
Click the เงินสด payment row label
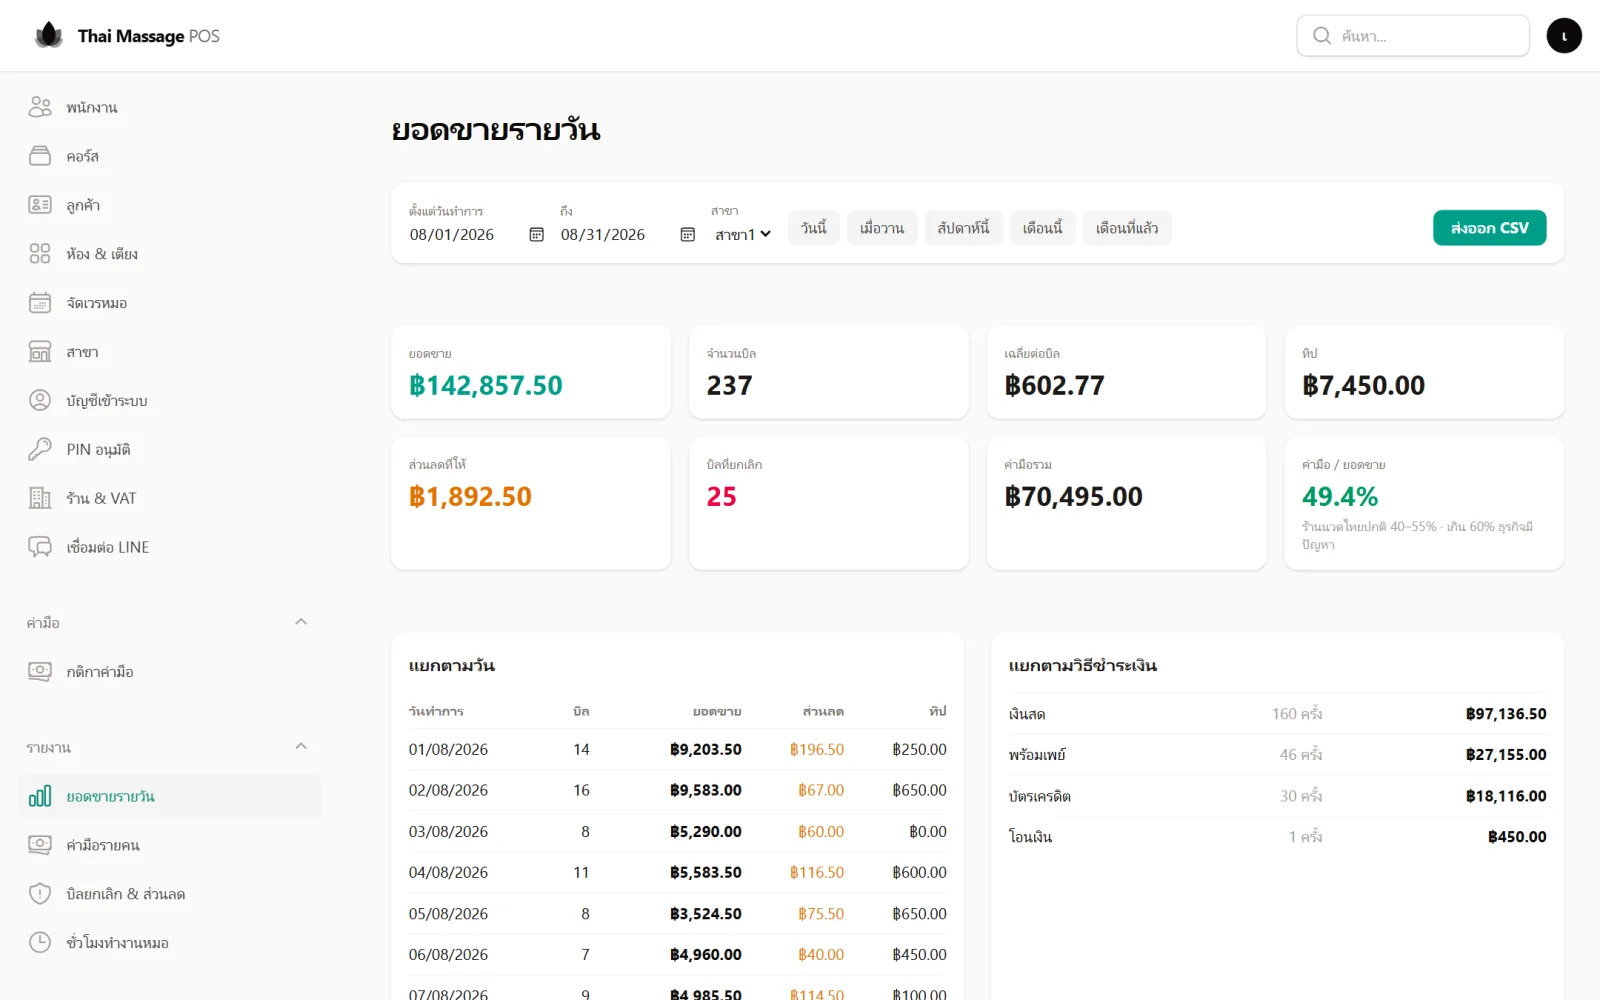(1027, 714)
